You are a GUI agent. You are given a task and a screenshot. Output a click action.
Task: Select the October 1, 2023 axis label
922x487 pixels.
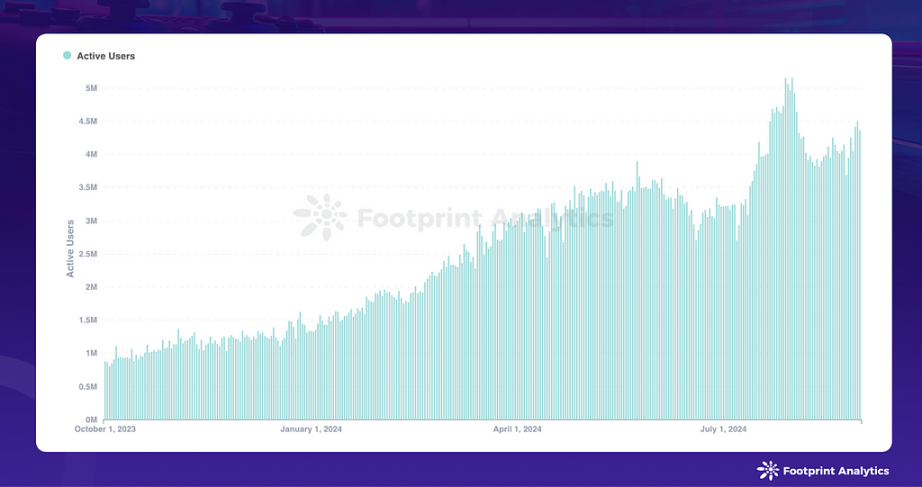pos(105,429)
